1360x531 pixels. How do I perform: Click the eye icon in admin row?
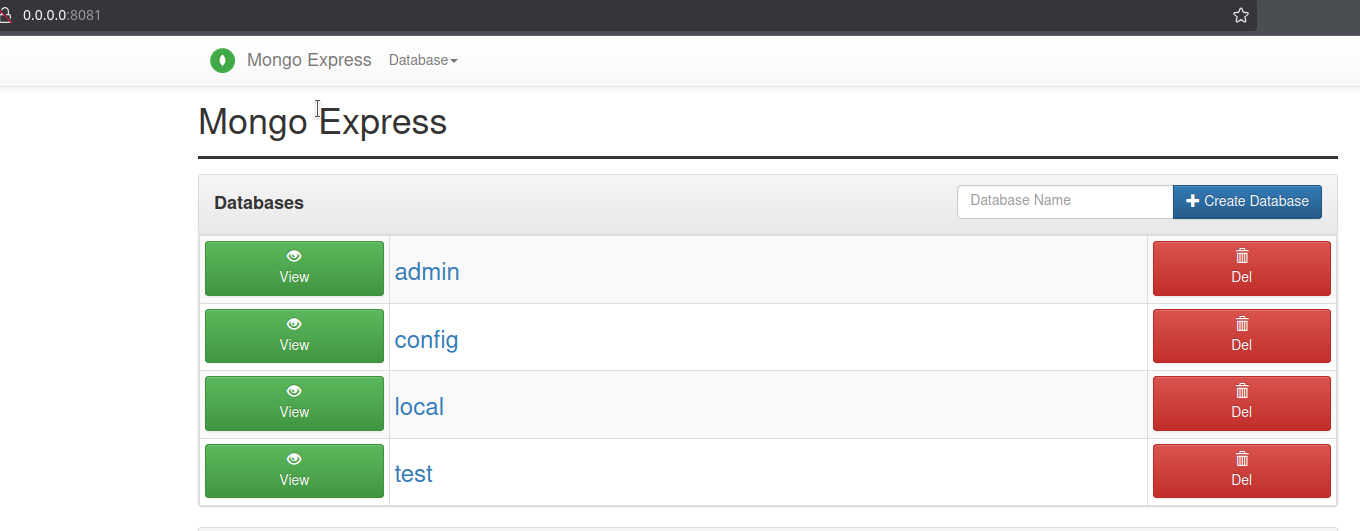[294, 256]
